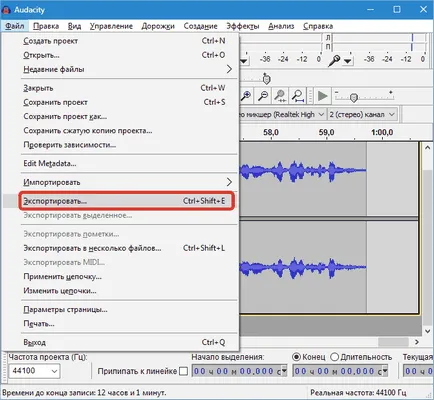Select the Длительность radio button

point(335,357)
